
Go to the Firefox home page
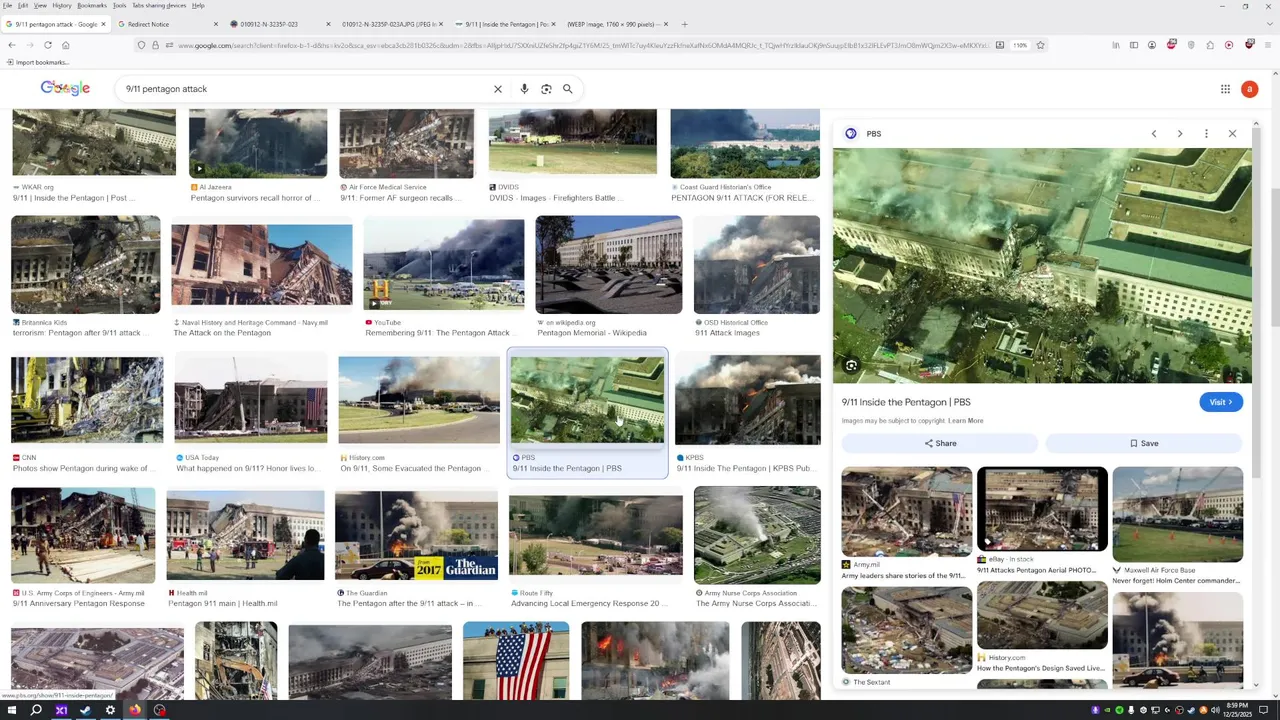click(65, 45)
